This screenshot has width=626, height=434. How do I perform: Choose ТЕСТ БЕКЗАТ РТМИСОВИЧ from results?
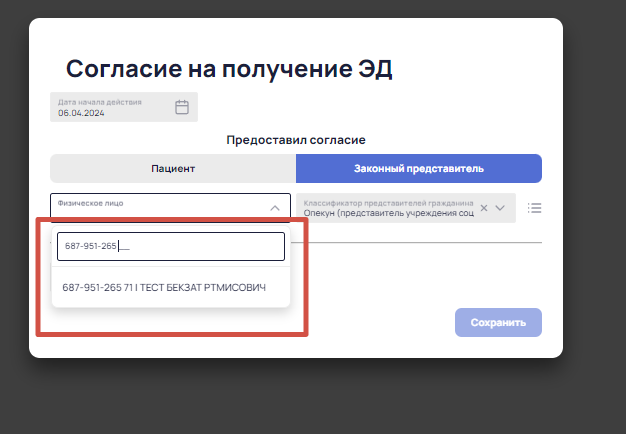[171, 287]
